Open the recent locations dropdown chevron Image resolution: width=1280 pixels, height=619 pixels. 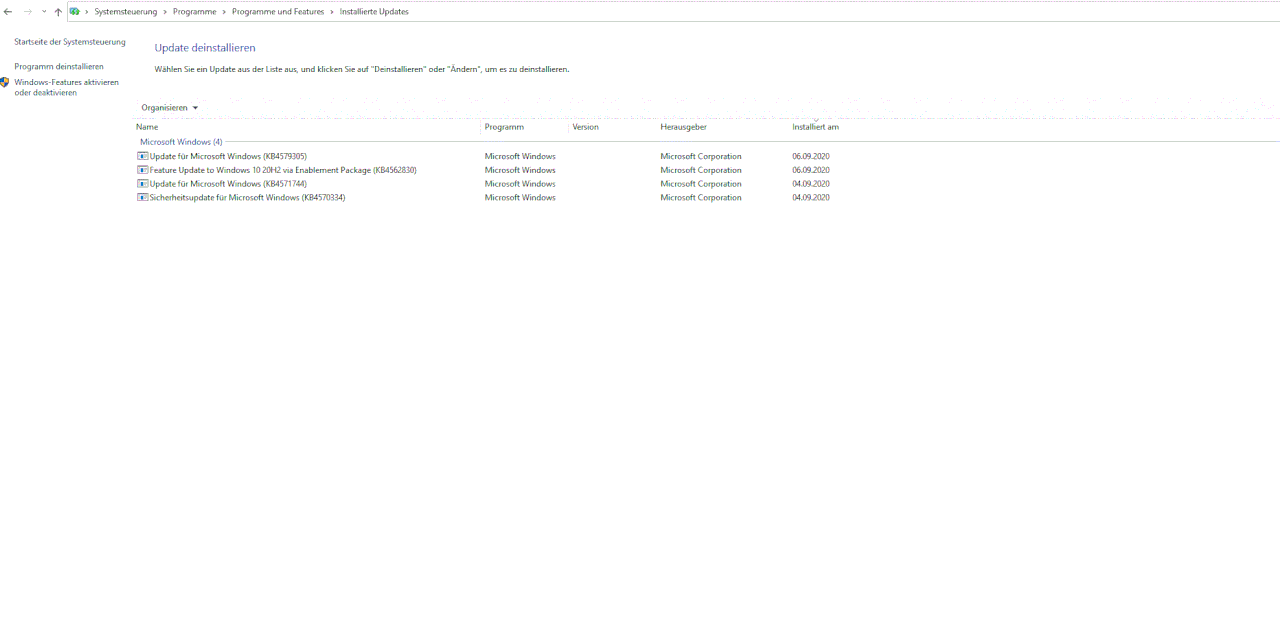click(x=44, y=12)
